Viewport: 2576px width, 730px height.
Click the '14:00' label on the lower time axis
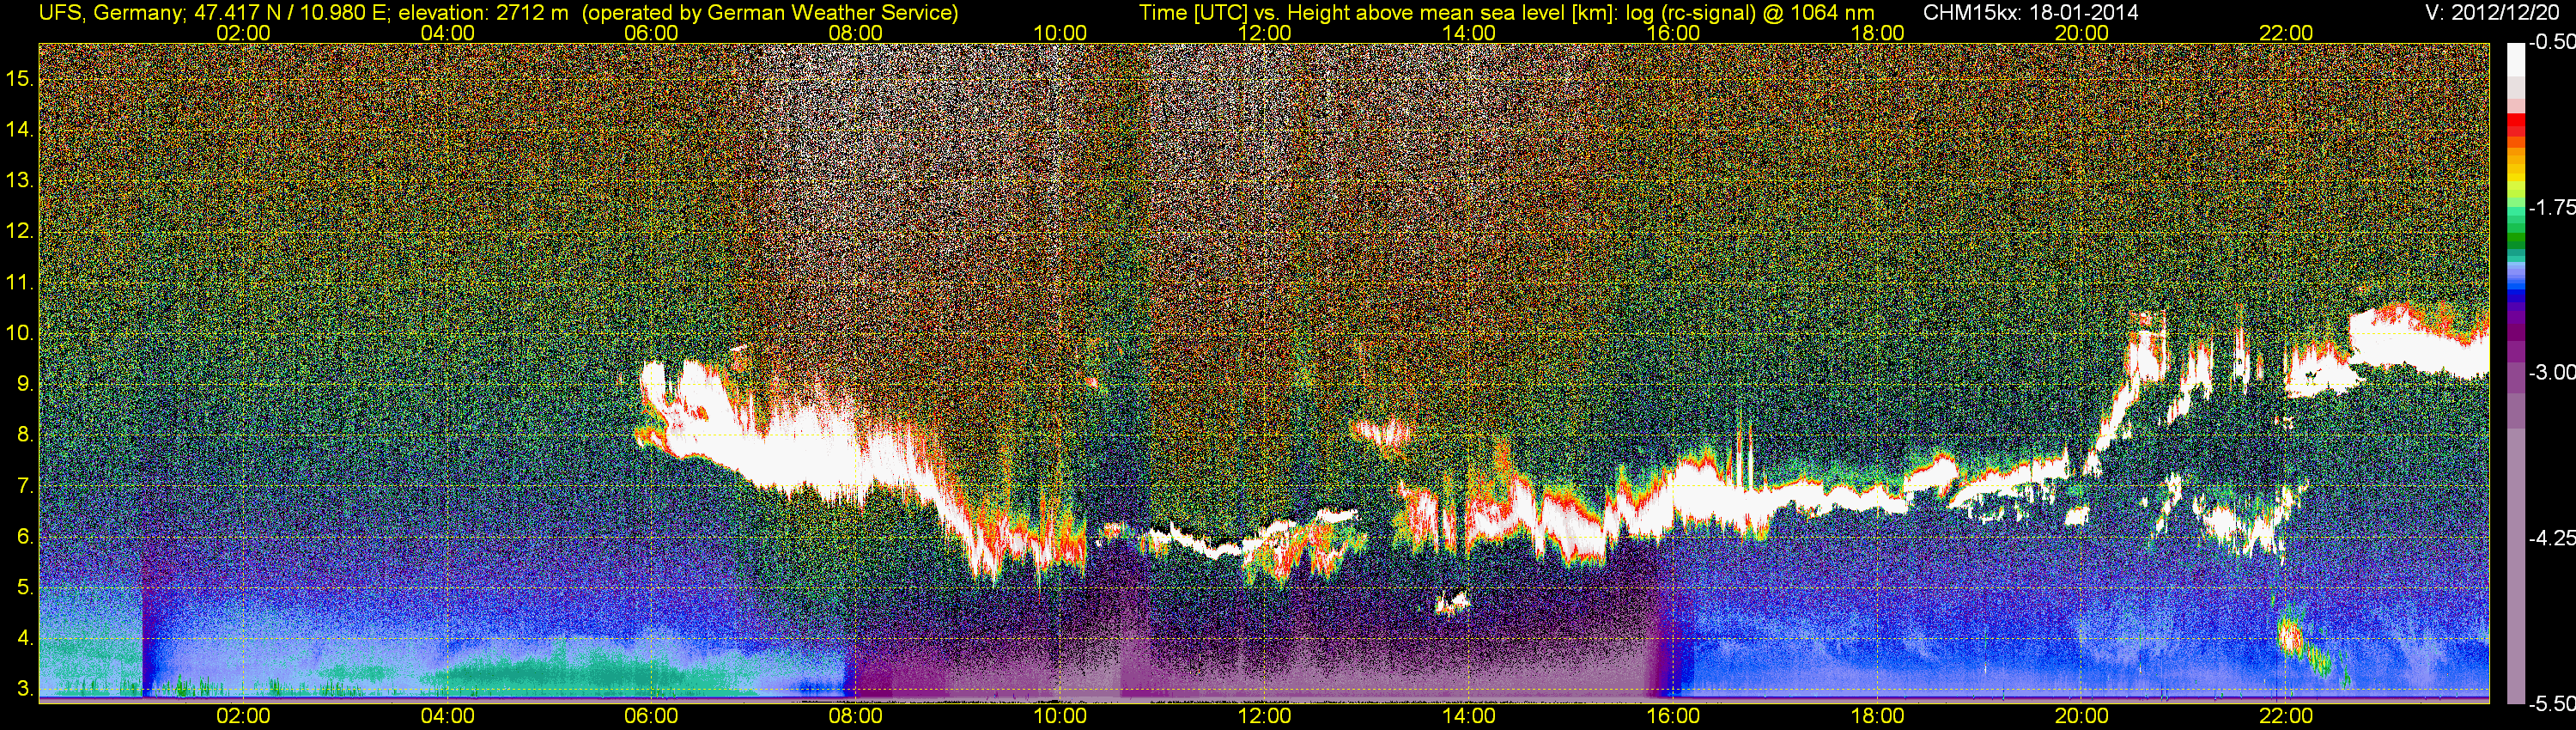pyautogui.click(x=1469, y=716)
